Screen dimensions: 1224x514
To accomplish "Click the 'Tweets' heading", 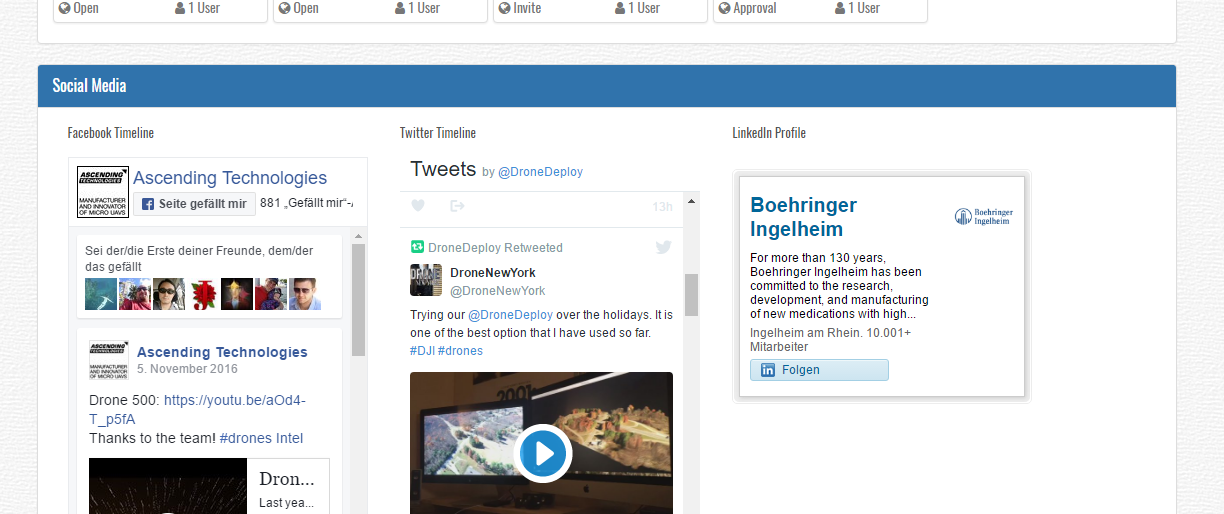I will (x=443, y=169).
